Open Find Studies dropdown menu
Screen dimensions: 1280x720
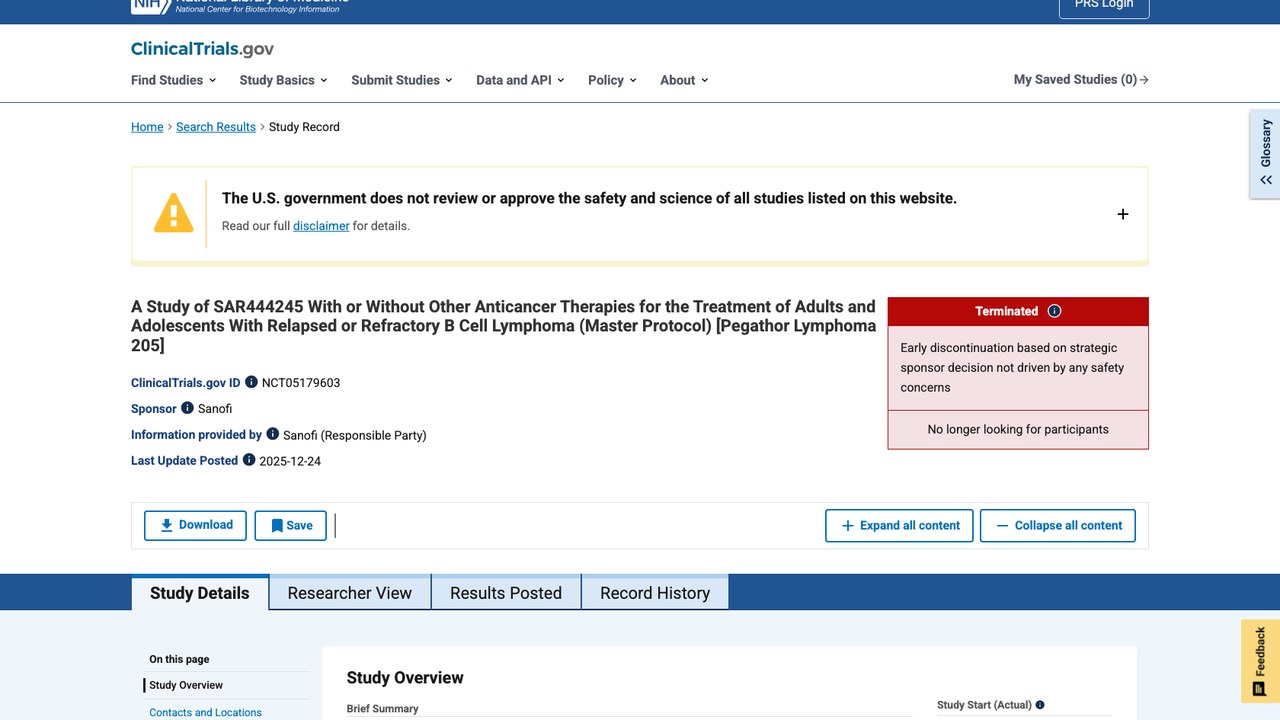[174, 80]
